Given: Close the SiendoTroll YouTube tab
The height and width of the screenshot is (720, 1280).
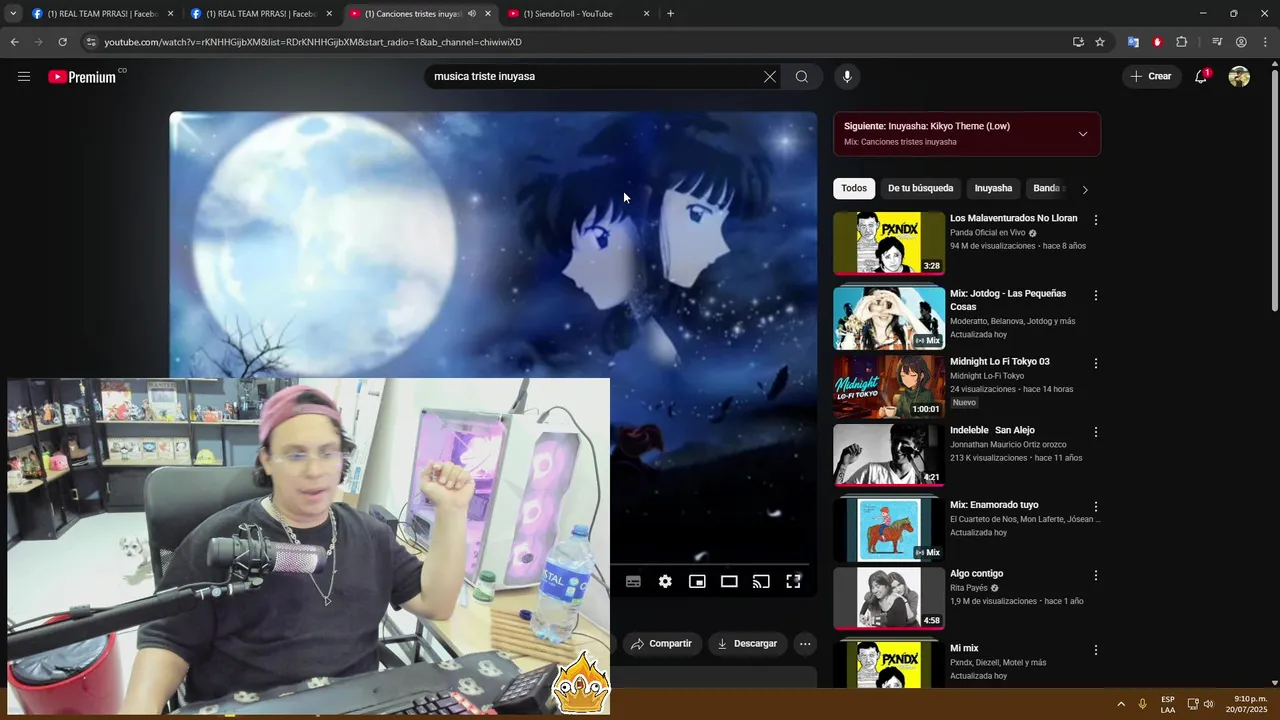Looking at the screenshot, I should point(646,14).
